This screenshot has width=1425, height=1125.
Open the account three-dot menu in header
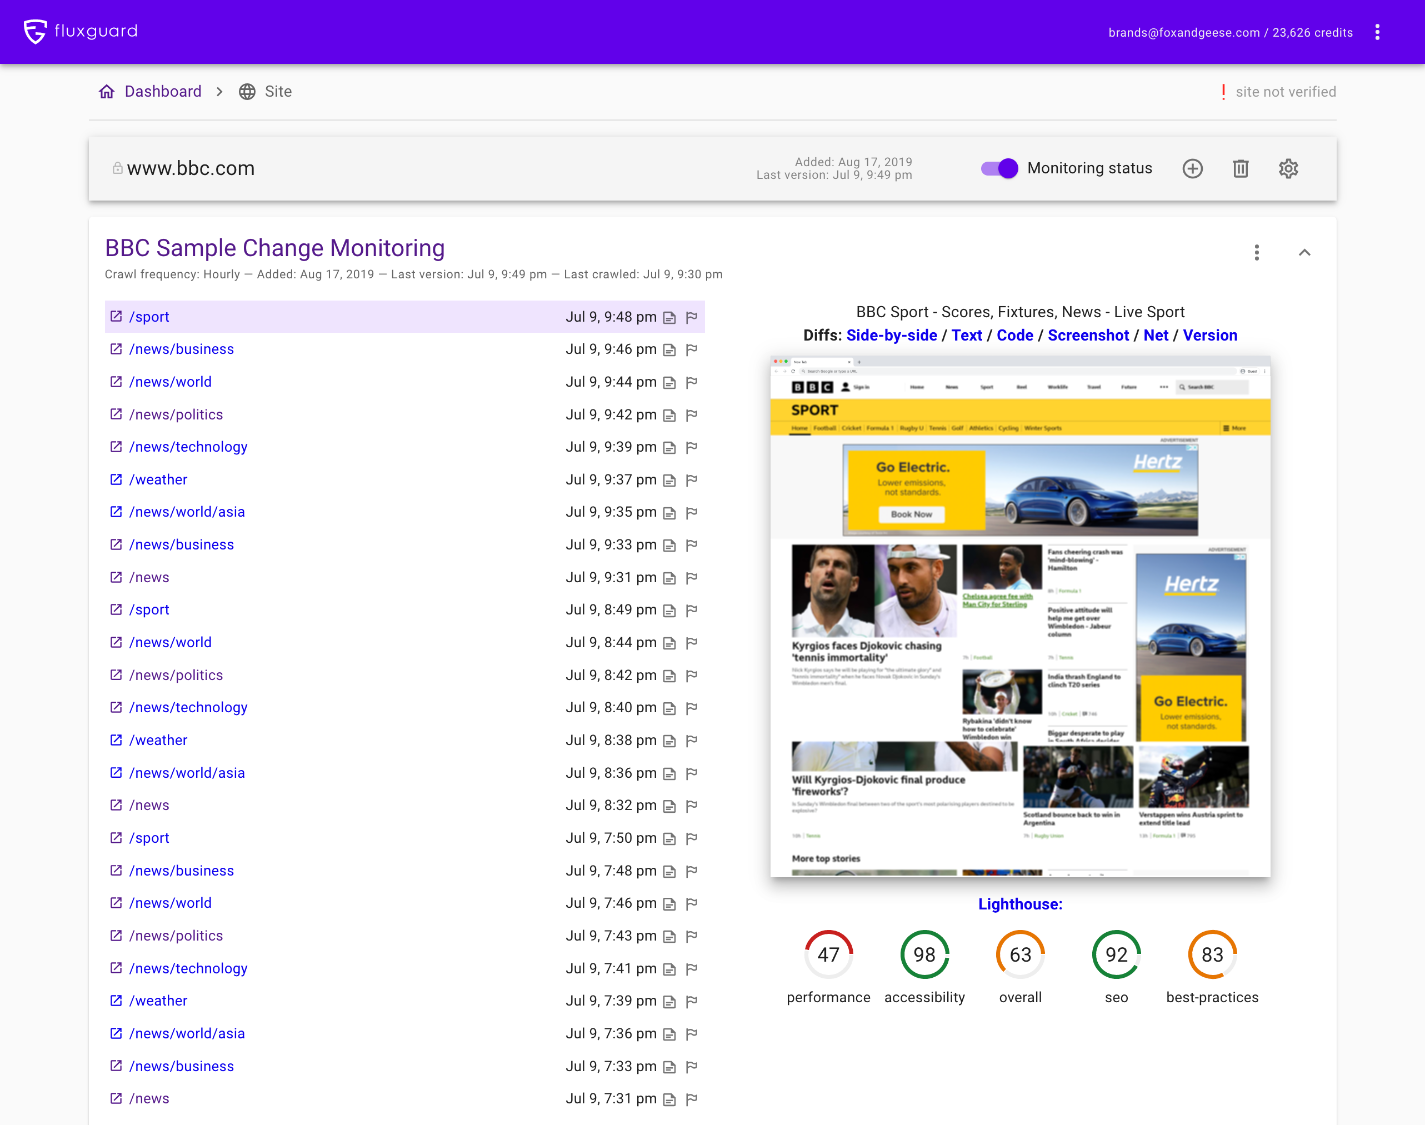[x=1377, y=32]
